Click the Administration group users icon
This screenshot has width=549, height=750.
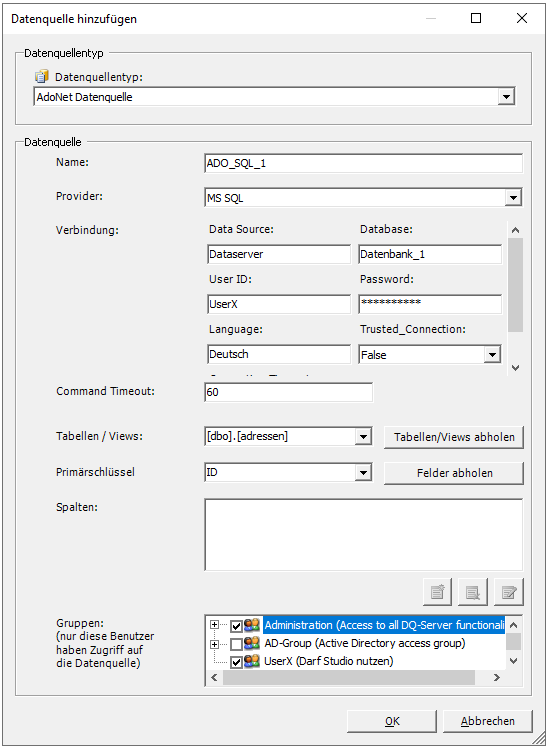click(252, 625)
